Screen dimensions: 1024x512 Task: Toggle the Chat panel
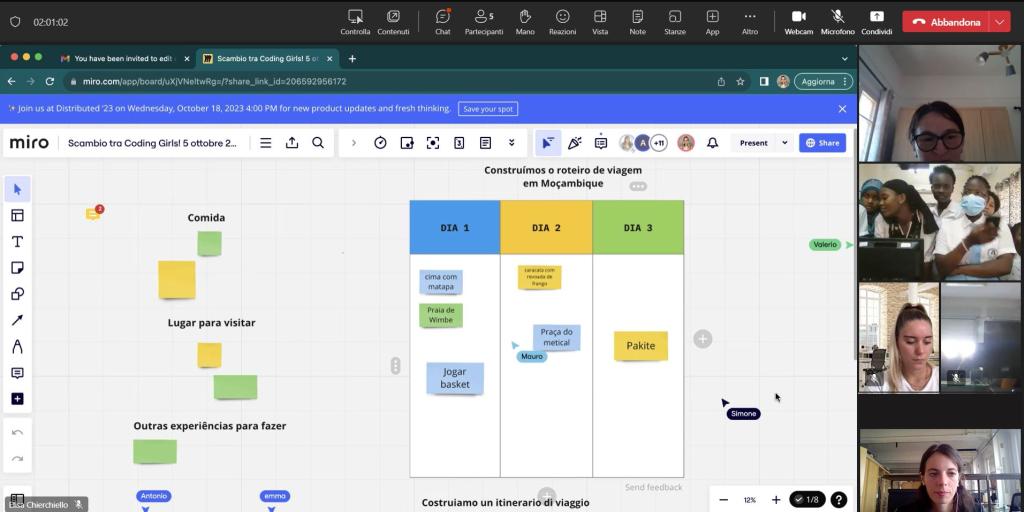(443, 22)
